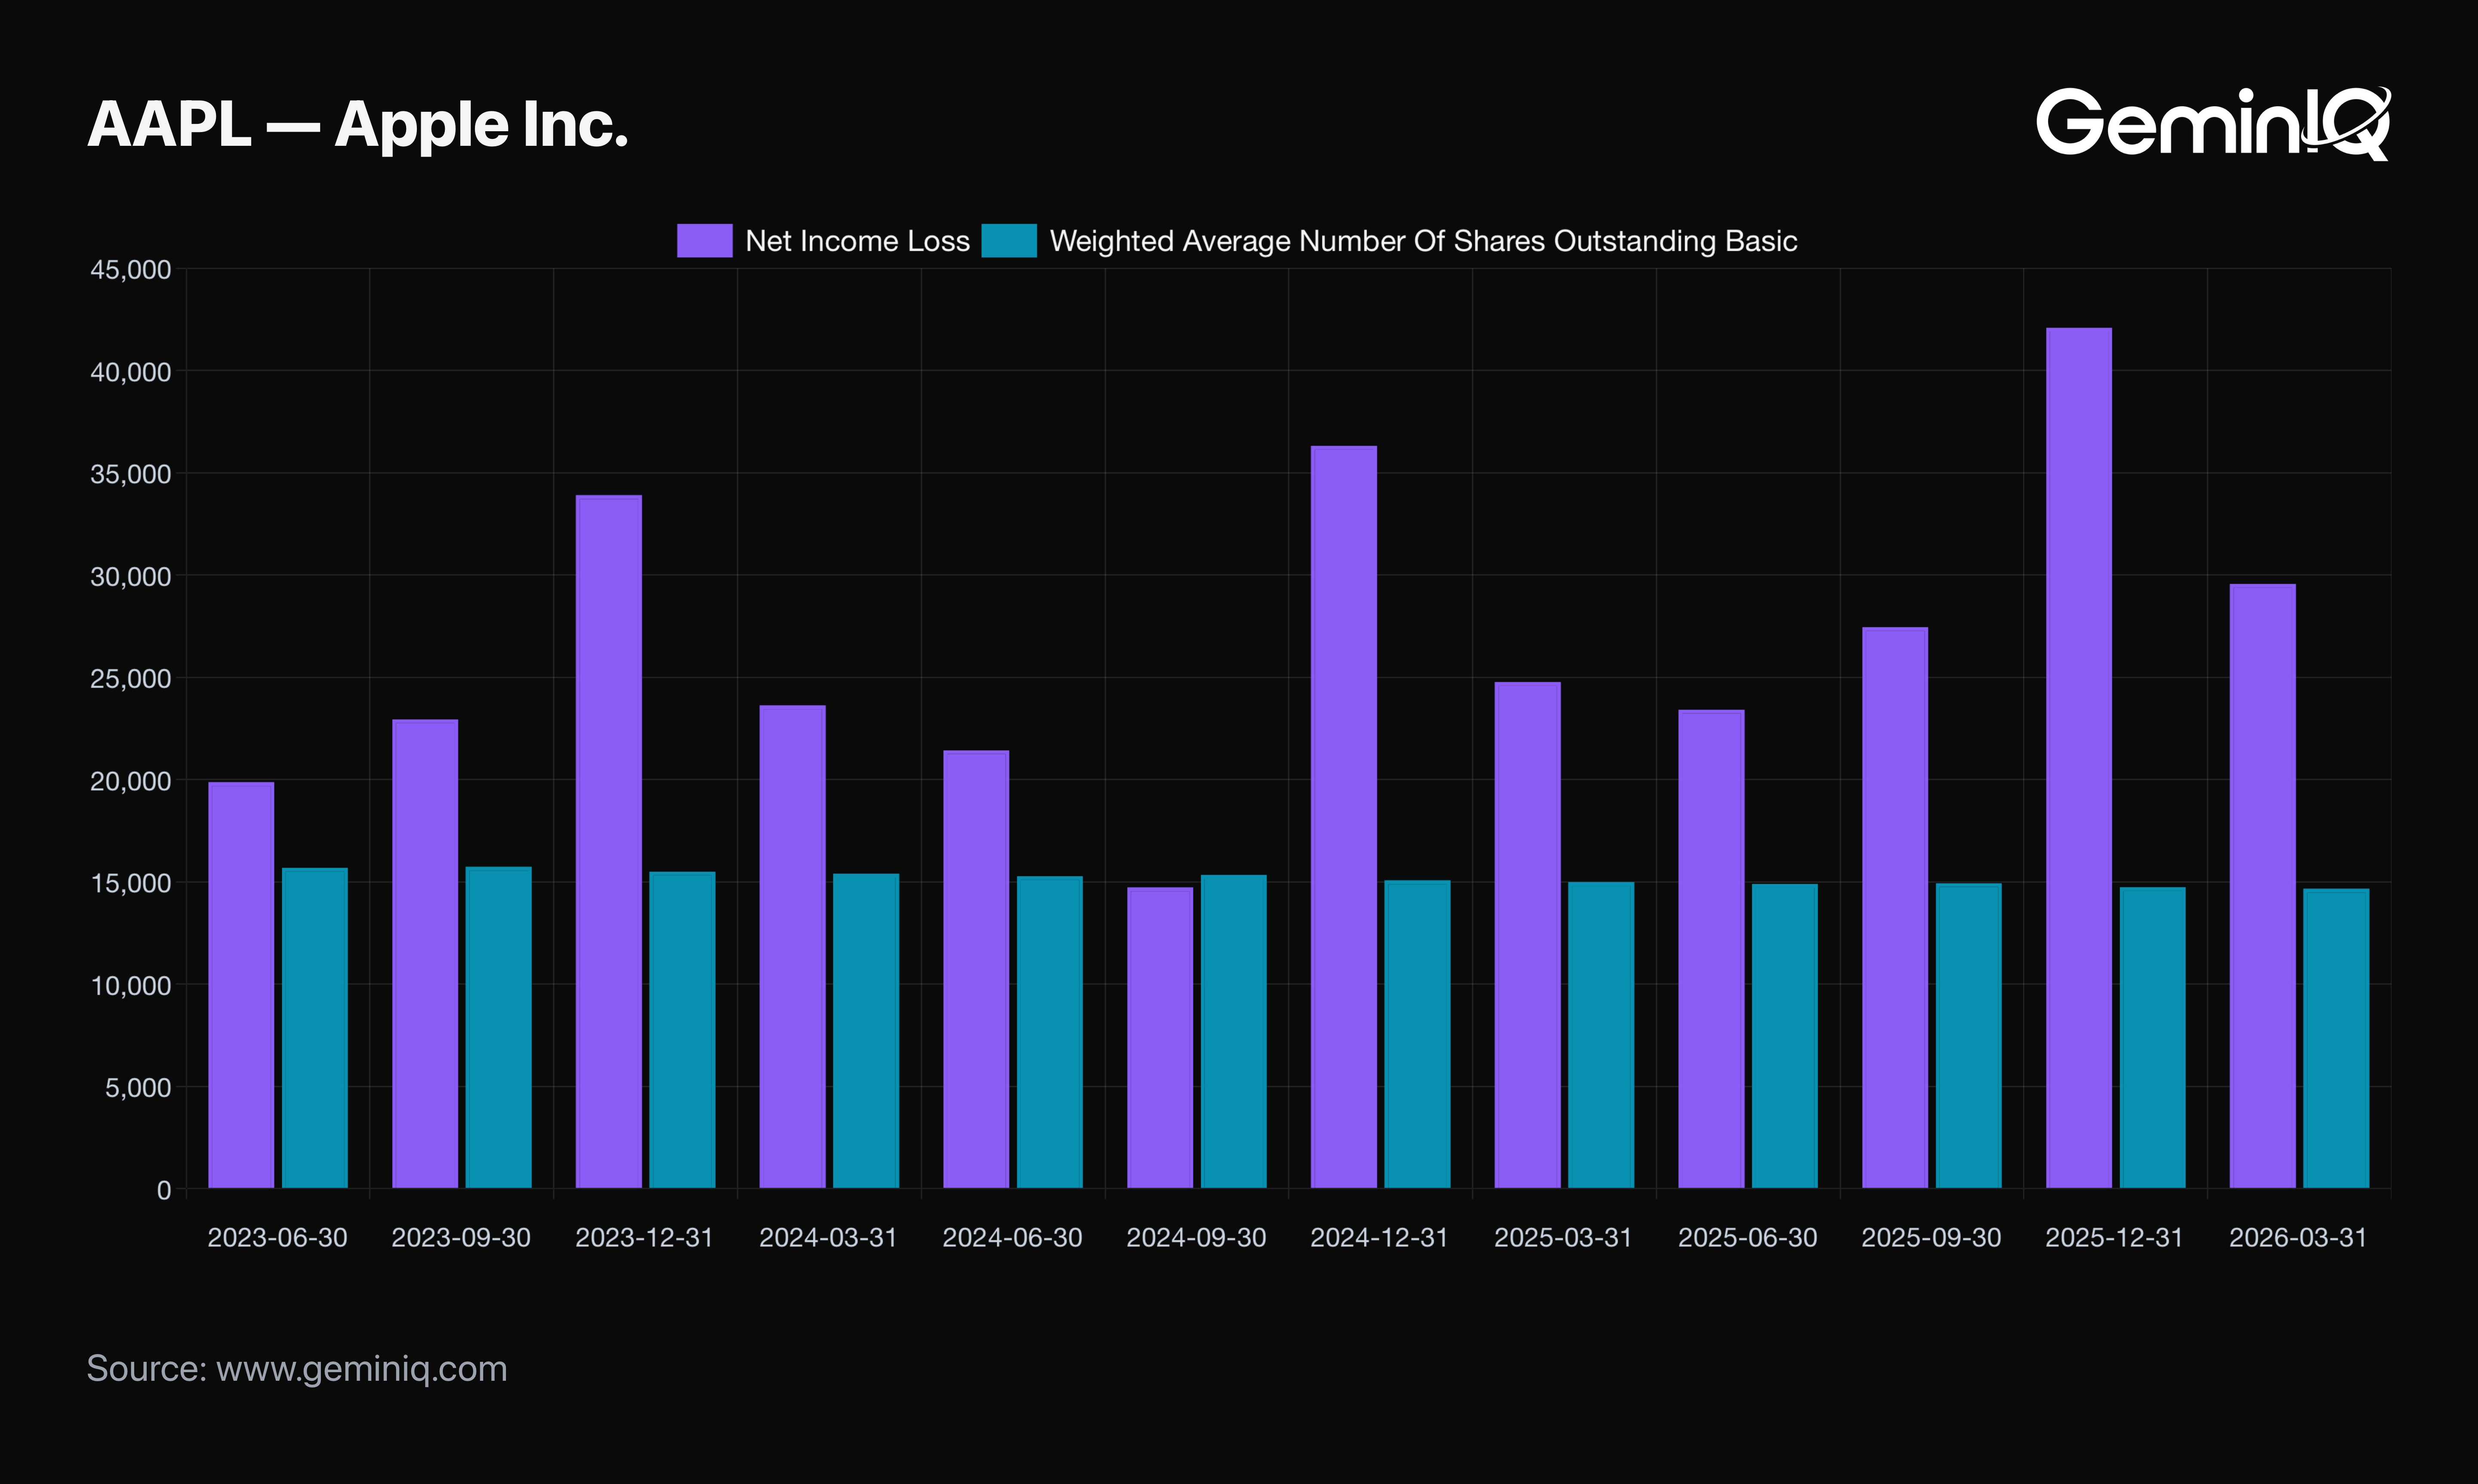Click the teal shares bar for 2025-06-30
Image resolution: width=2478 pixels, height=1484 pixels.
point(1785,1036)
